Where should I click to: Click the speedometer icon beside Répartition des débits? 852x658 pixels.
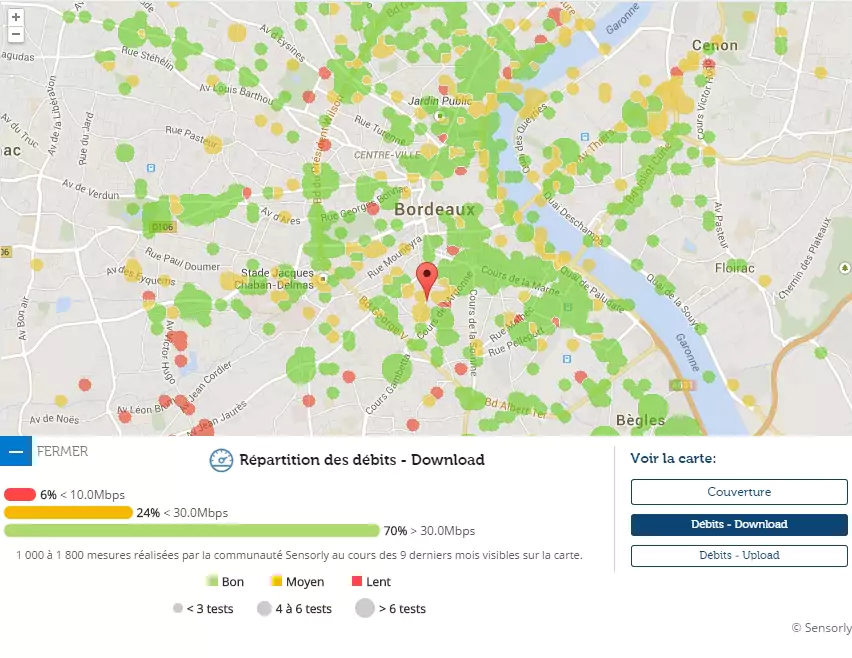point(221,460)
